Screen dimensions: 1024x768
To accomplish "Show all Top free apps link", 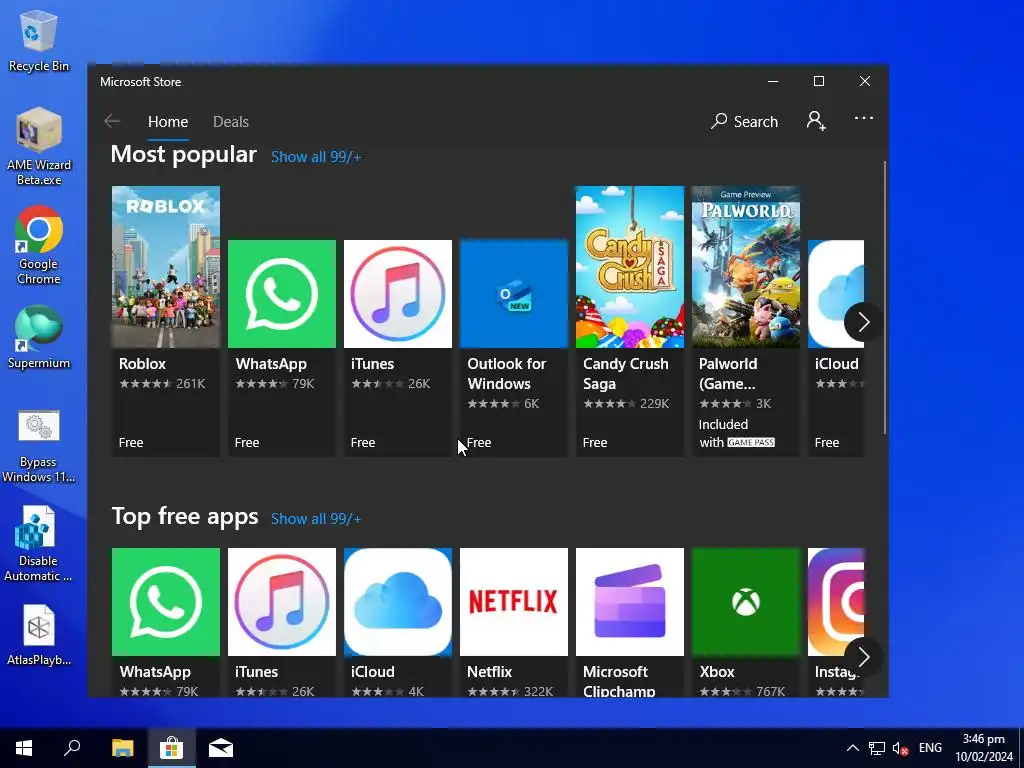I will (316, 519).
